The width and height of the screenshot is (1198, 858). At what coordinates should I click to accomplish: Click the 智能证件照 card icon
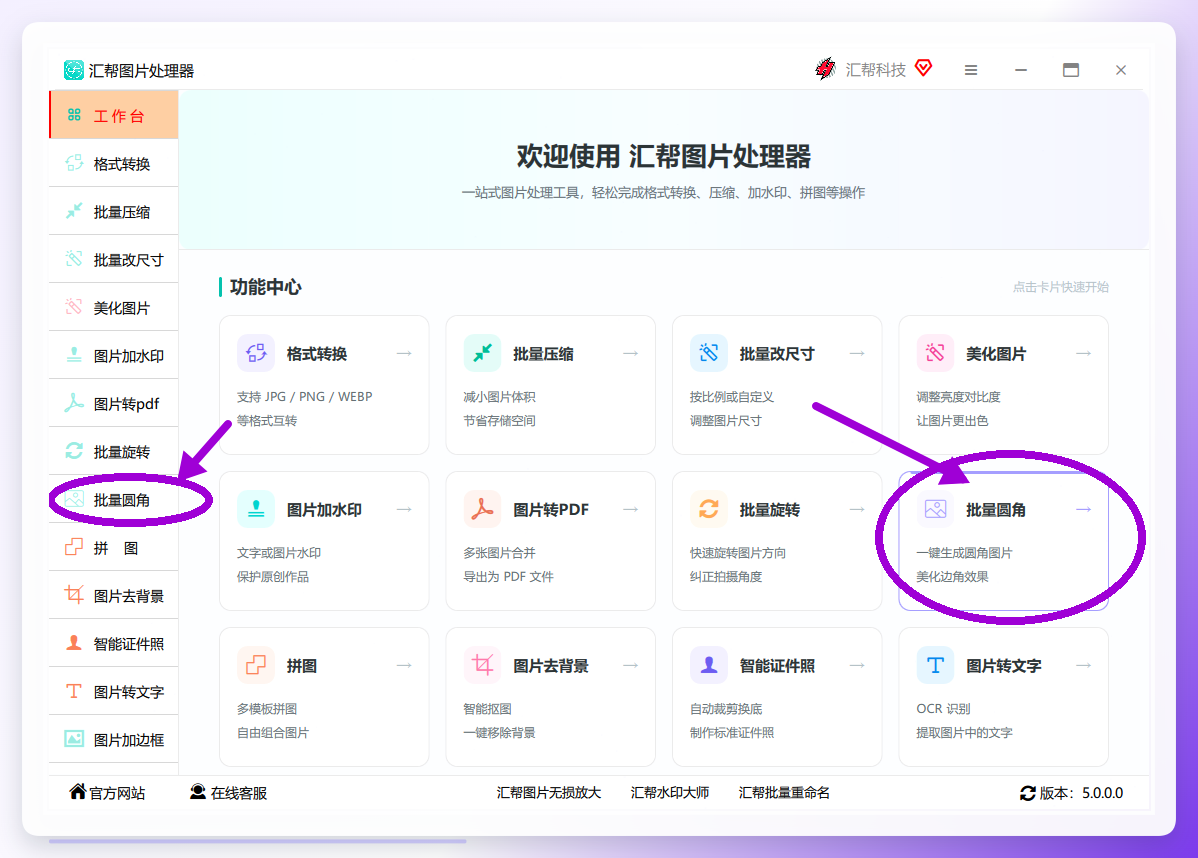point(709,665)
